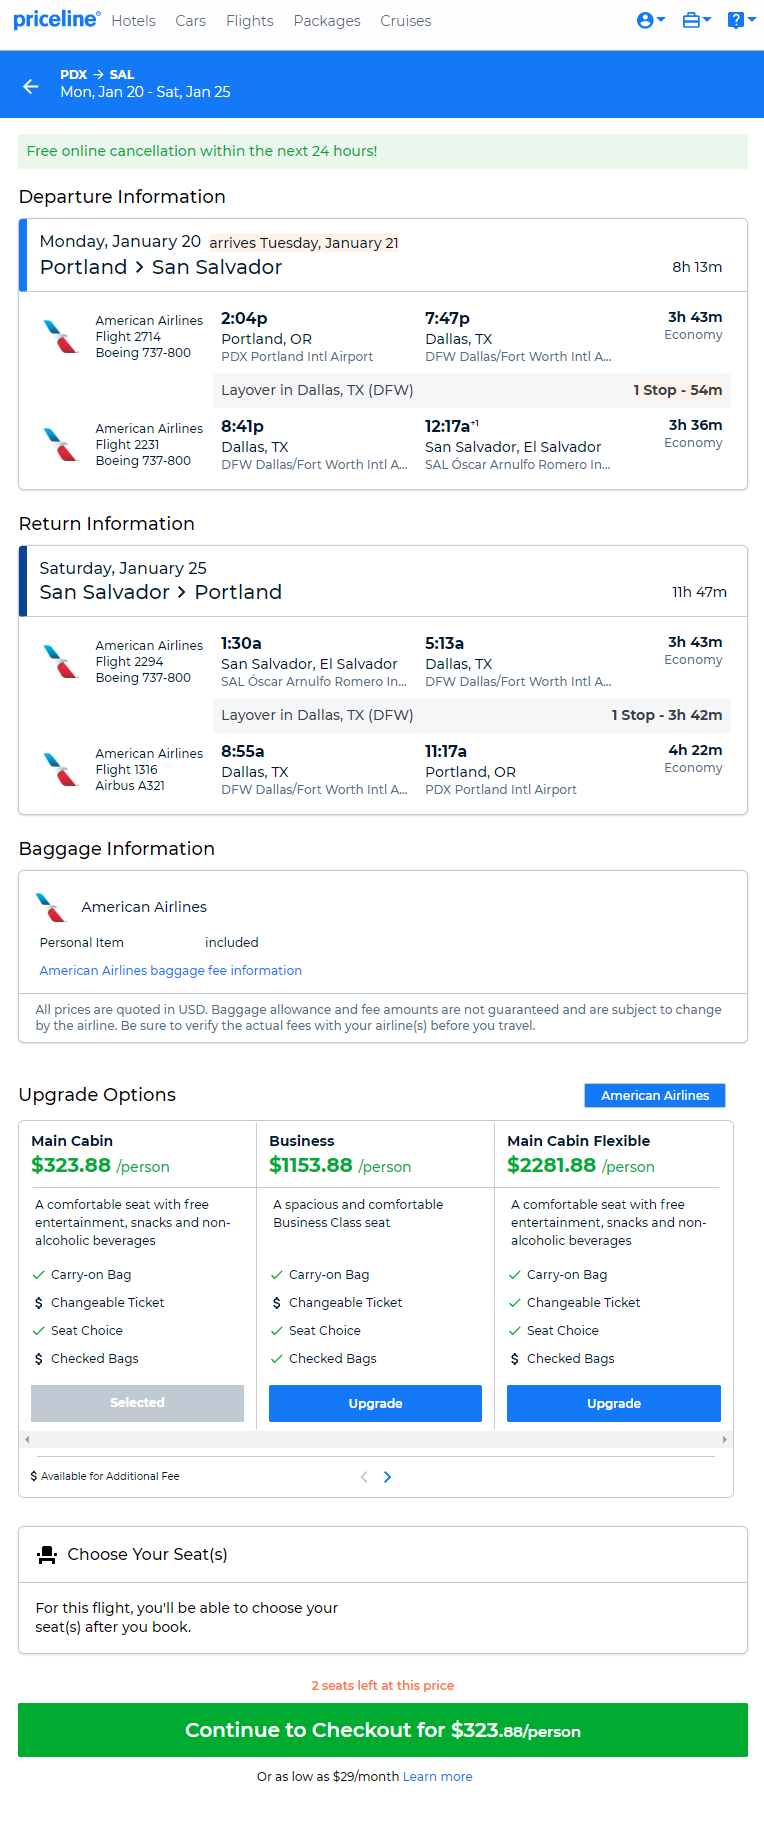Screen dimensions: 764x1830
Task: Open the account profile menu
Action: tap(651, 20)
